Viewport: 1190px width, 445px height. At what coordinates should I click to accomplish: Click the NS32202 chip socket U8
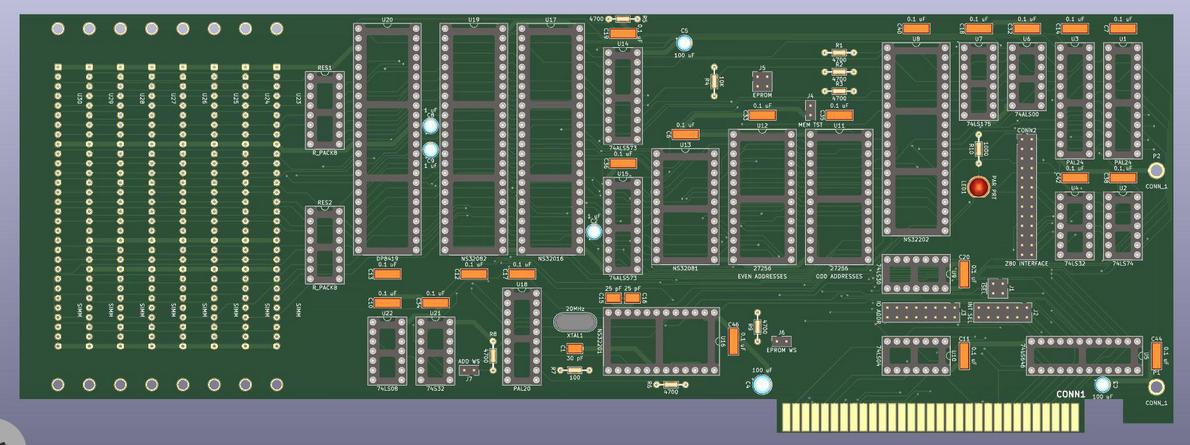(915, 138)
